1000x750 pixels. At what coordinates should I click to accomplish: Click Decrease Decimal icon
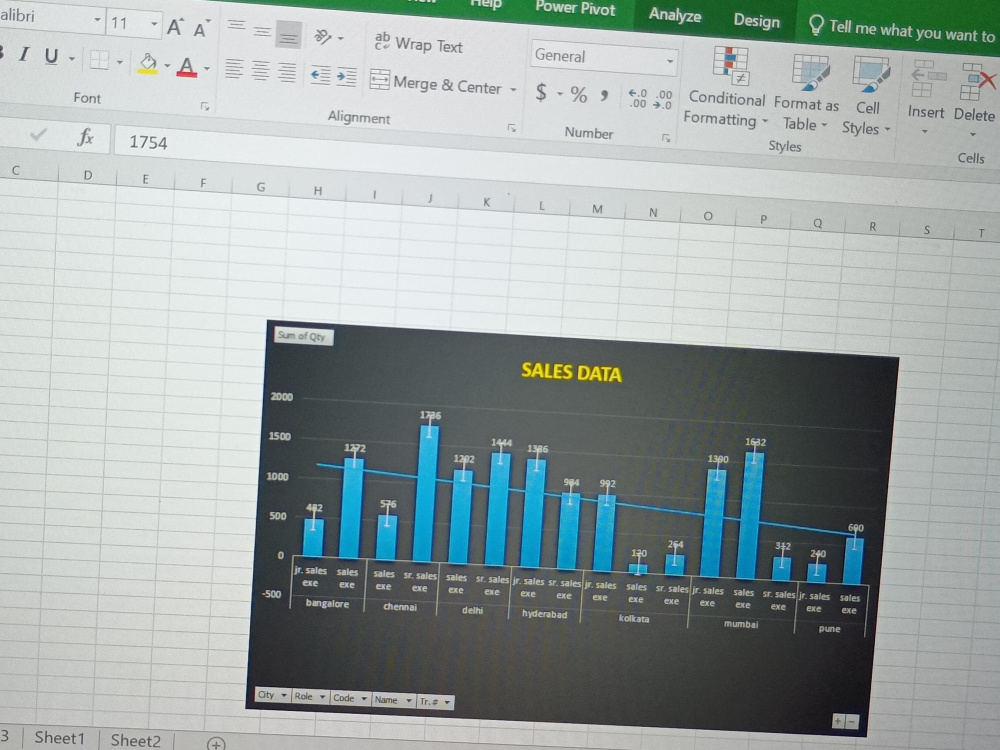pos(663,99)
